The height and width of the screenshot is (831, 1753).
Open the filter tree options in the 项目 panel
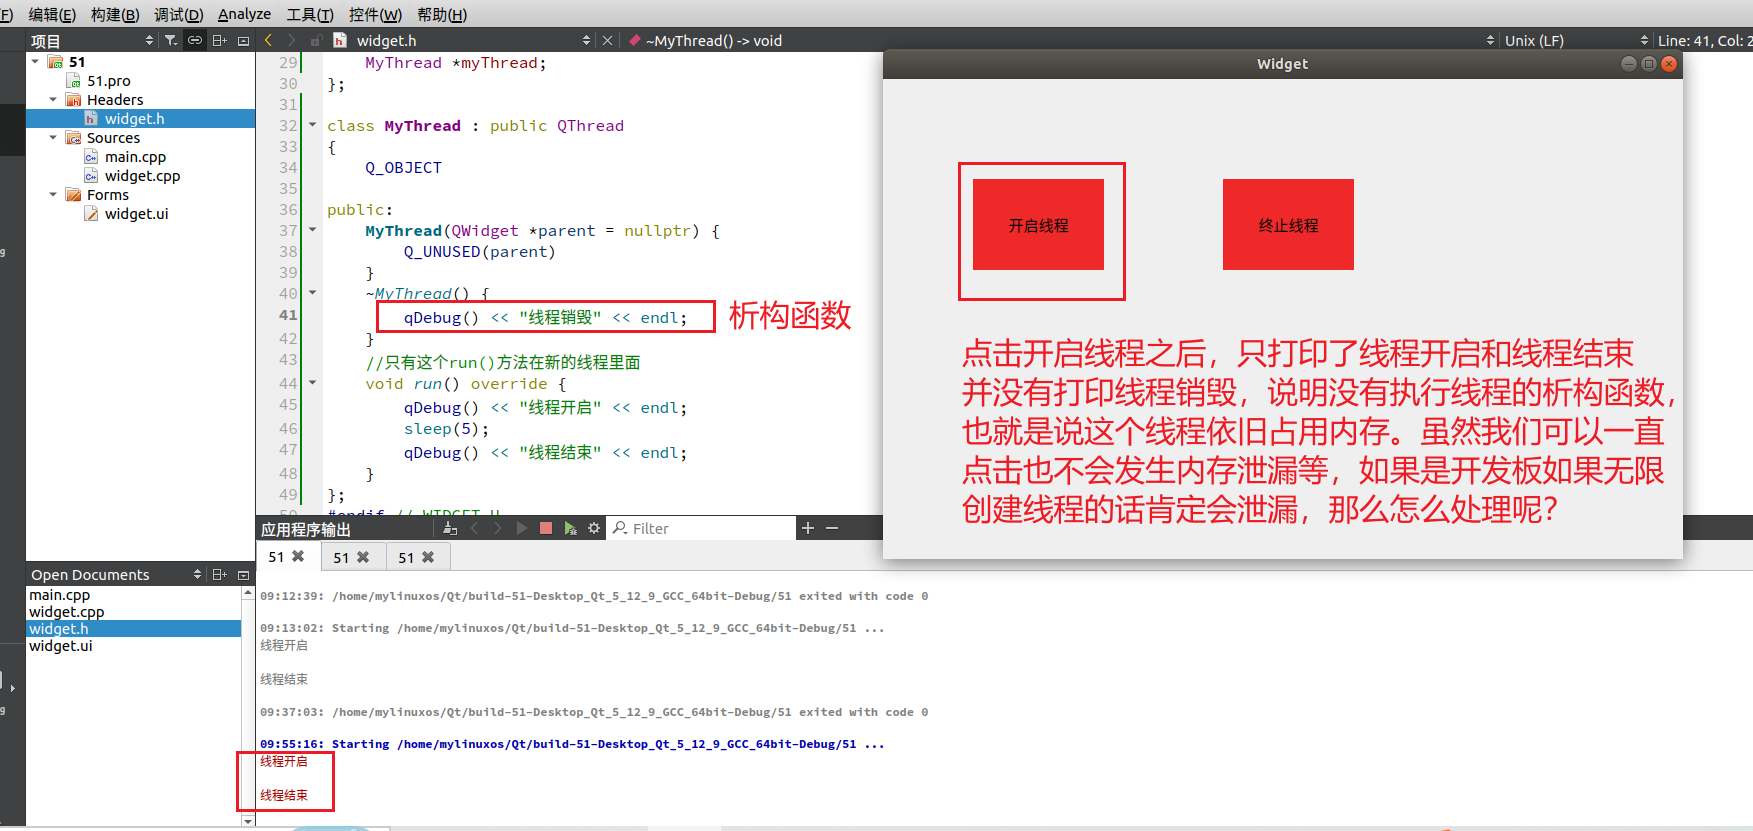[x=171, y=40]
